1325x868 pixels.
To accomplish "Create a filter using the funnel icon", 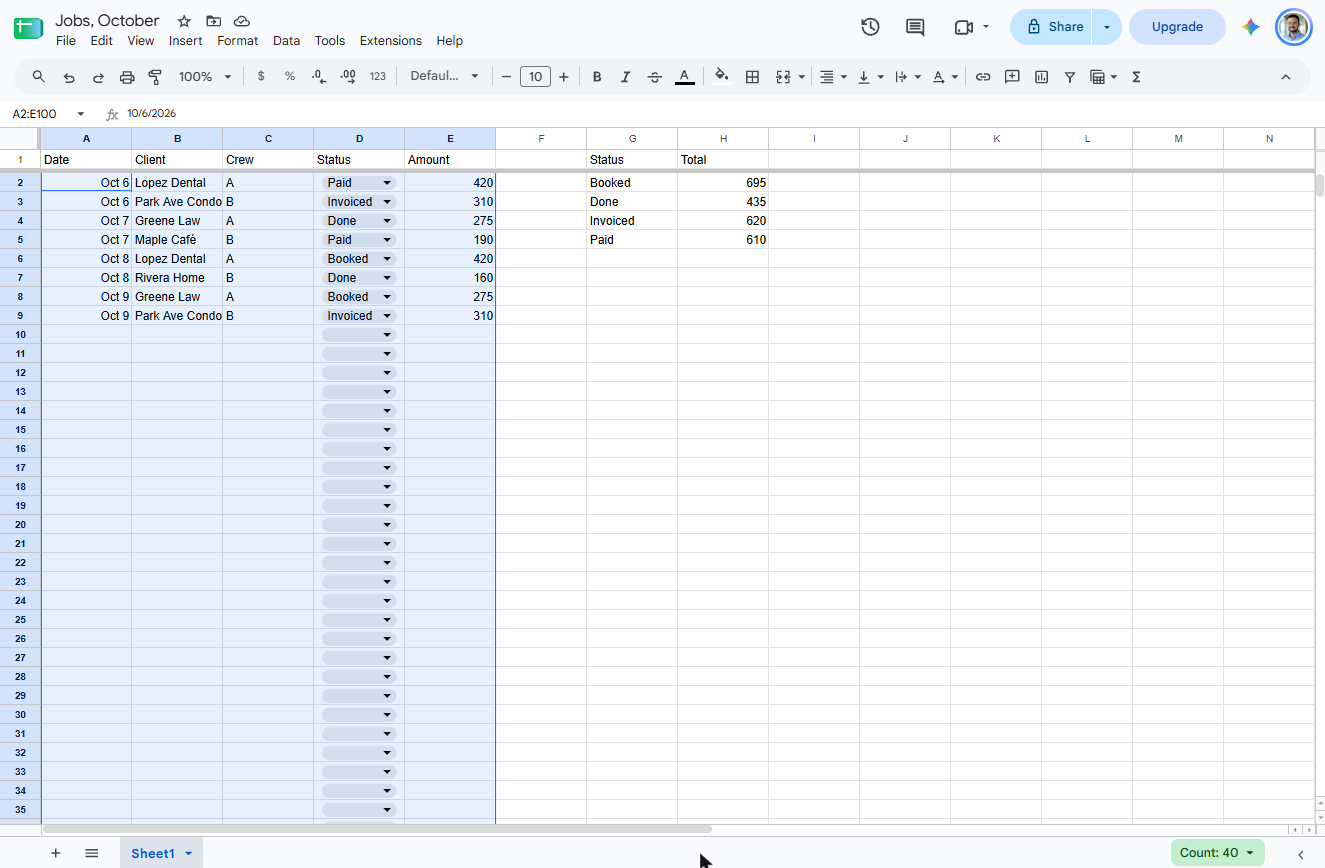I will point(1070,77).
